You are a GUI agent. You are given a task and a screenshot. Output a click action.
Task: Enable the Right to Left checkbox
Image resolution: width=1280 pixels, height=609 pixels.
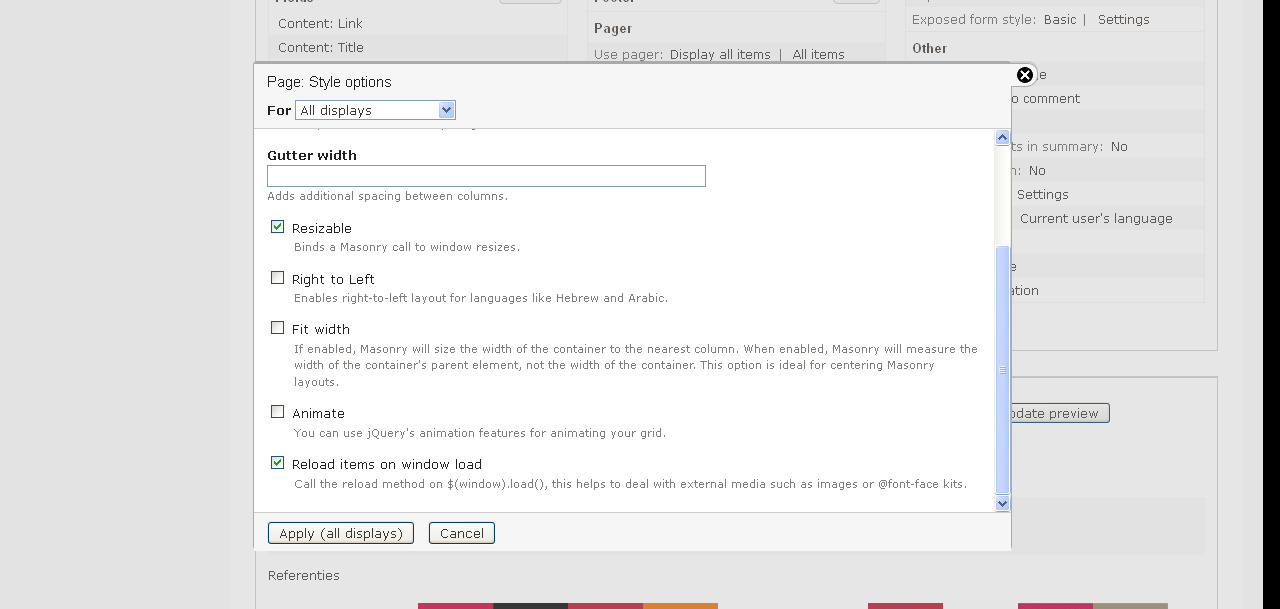[x=278, y=278]
